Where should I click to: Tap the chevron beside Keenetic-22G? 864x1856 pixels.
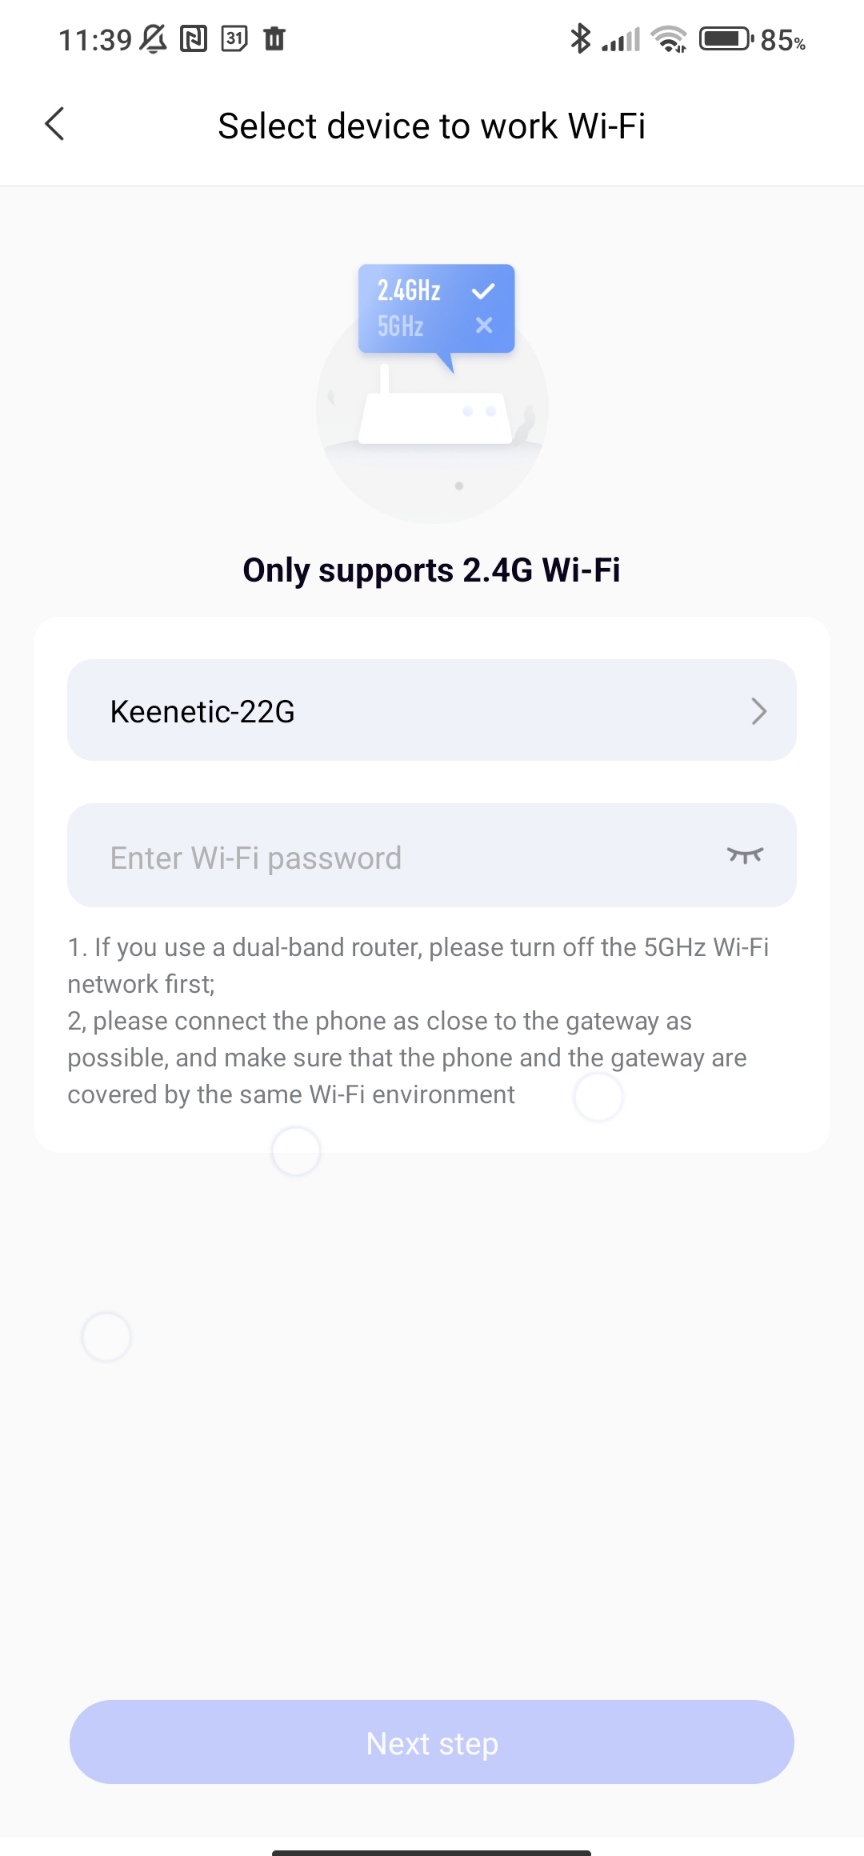pyautogui.click(x=759, y=711)
